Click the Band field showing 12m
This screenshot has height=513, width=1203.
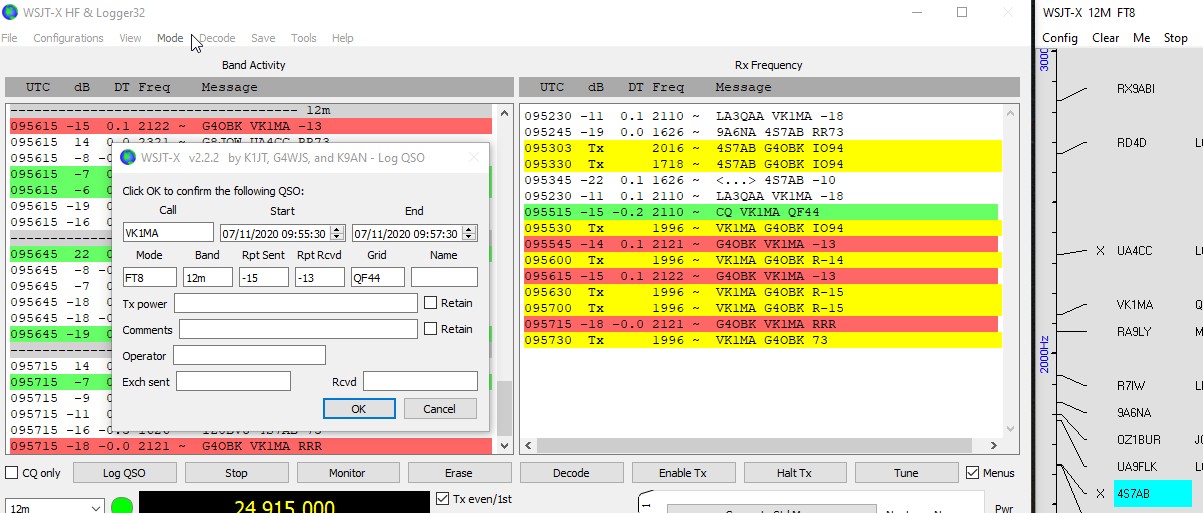[x=207, y=277]
